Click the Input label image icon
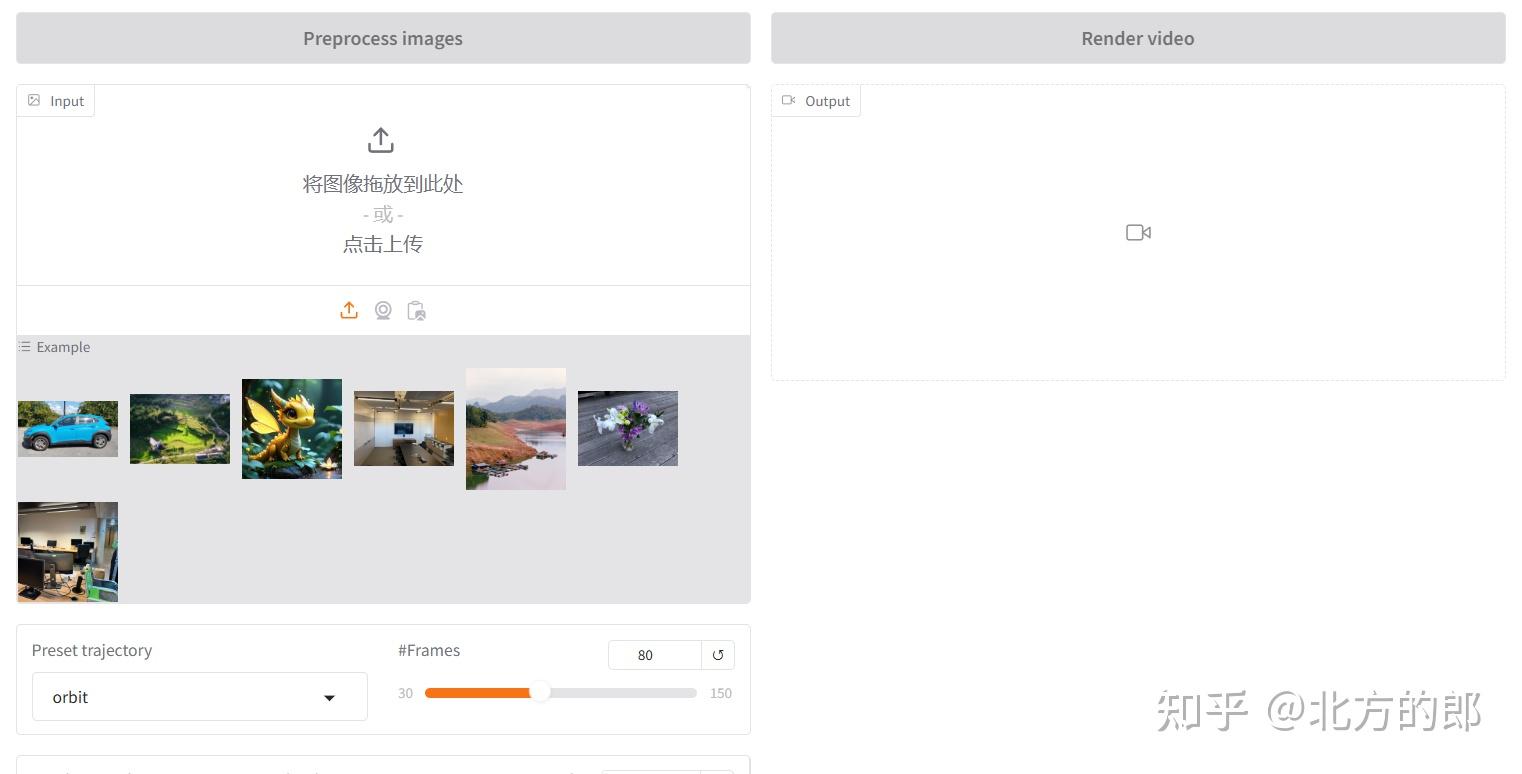This screenshot has width=1522, height=774. pos(34,101)
